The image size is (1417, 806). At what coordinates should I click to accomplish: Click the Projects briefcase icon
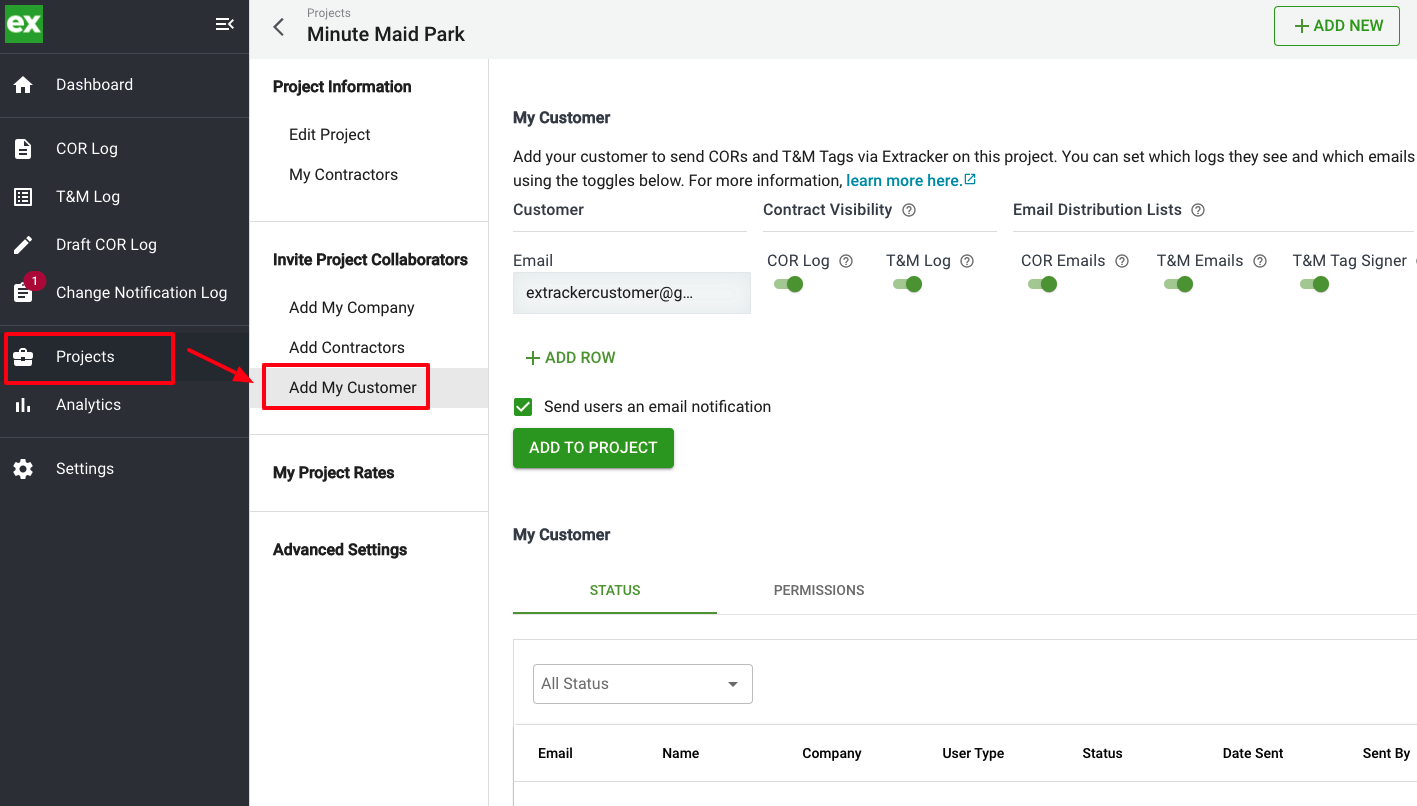[x=23, y=357]
